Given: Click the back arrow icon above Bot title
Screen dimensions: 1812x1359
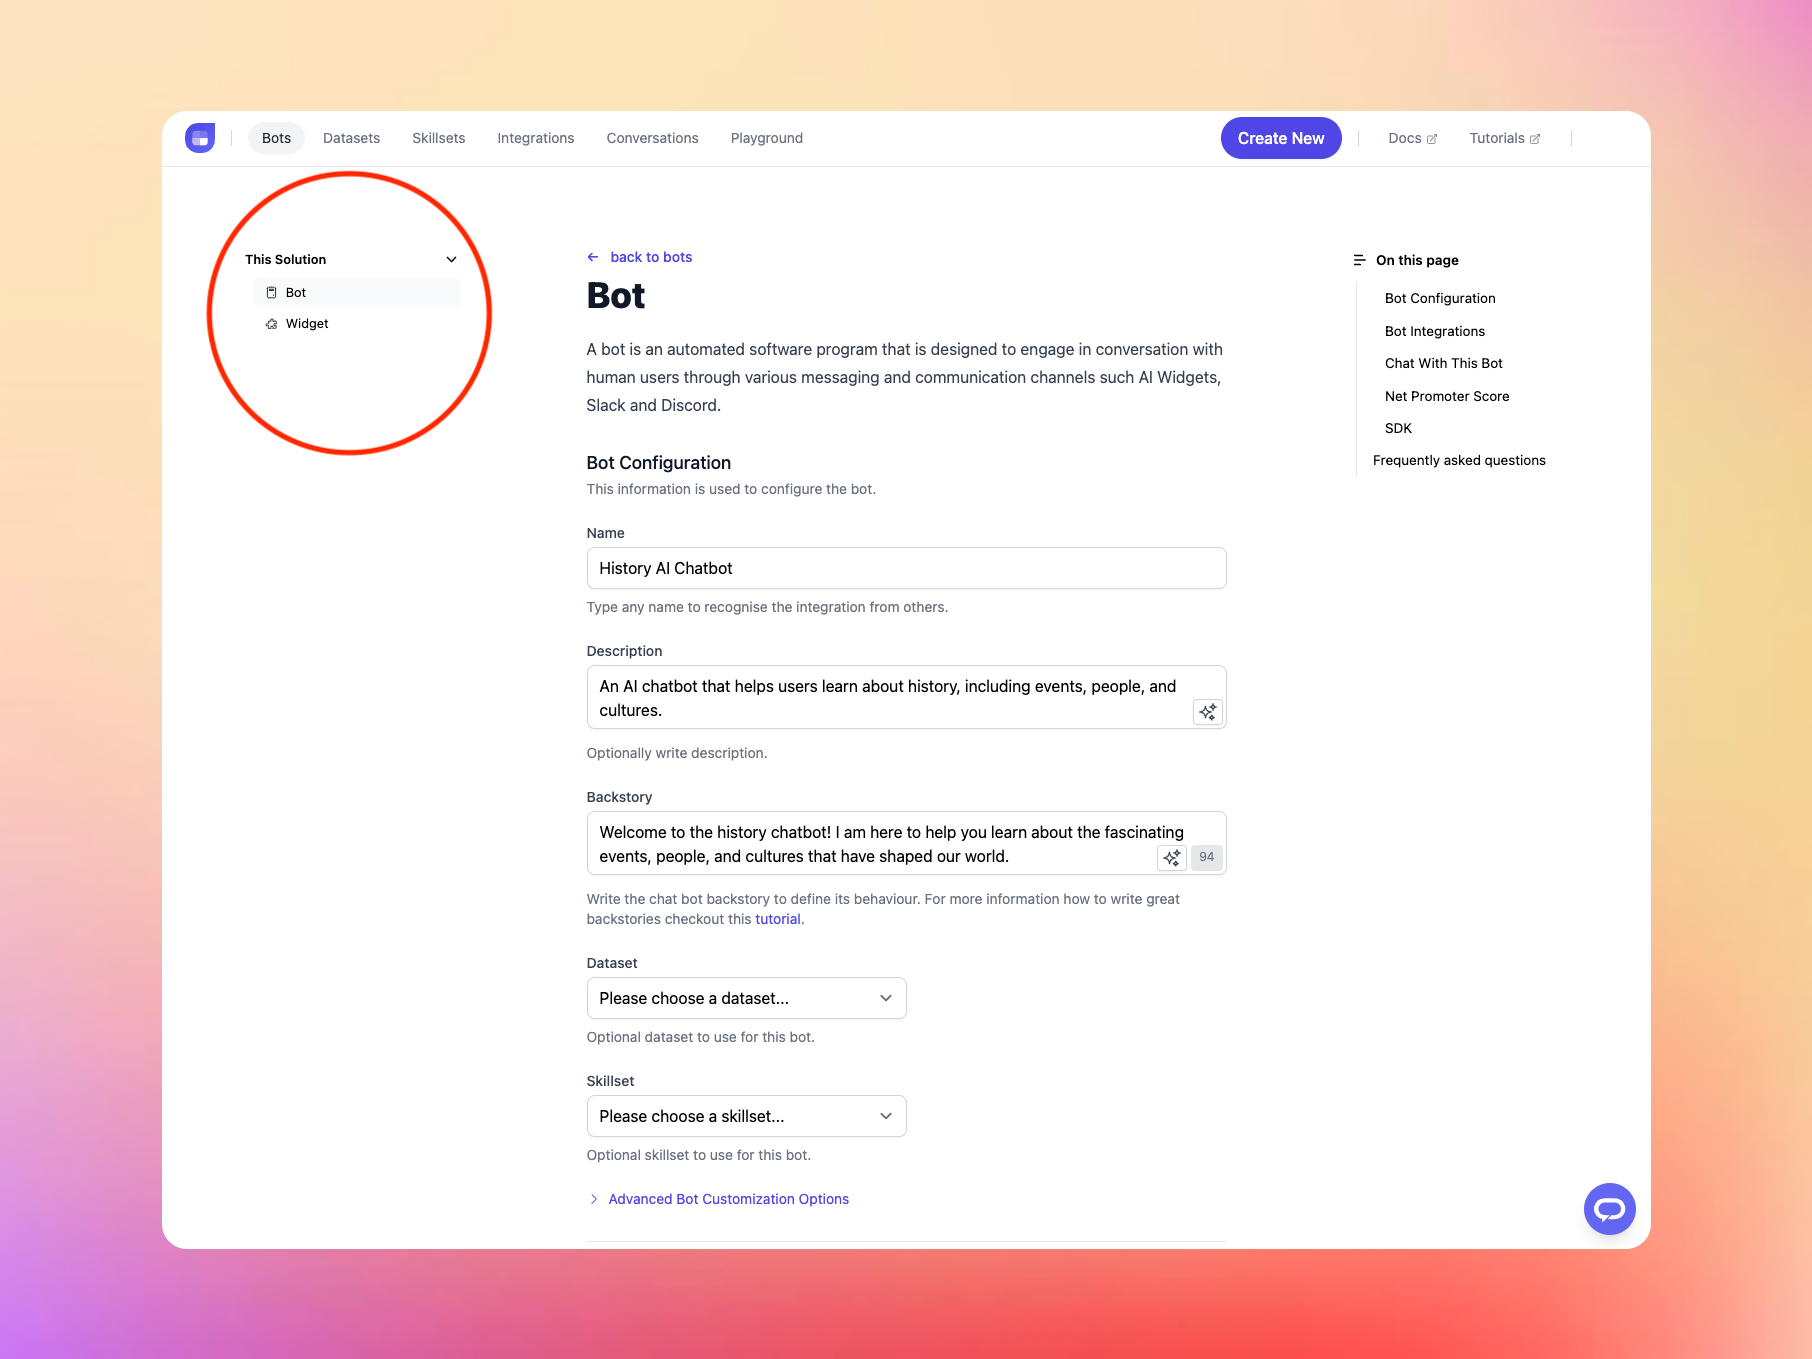Looking at the screenshot, I should [593, 257].
